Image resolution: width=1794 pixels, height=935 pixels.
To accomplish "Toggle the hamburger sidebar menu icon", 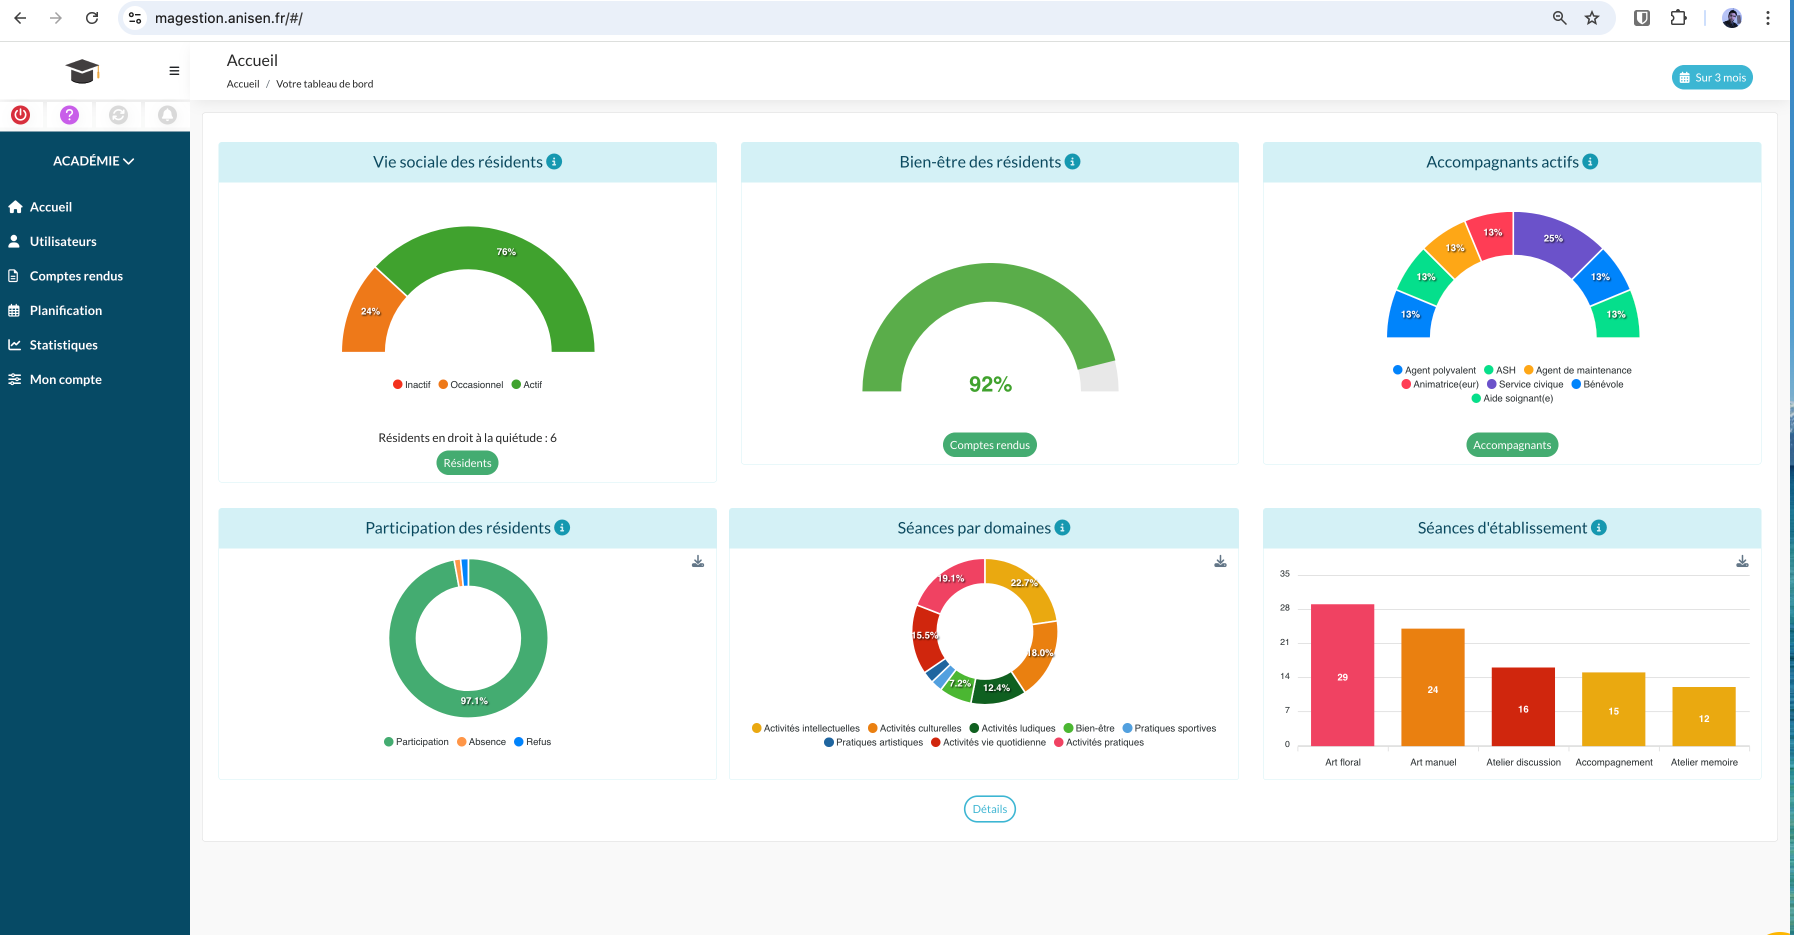I will click(x=174, y=71).
